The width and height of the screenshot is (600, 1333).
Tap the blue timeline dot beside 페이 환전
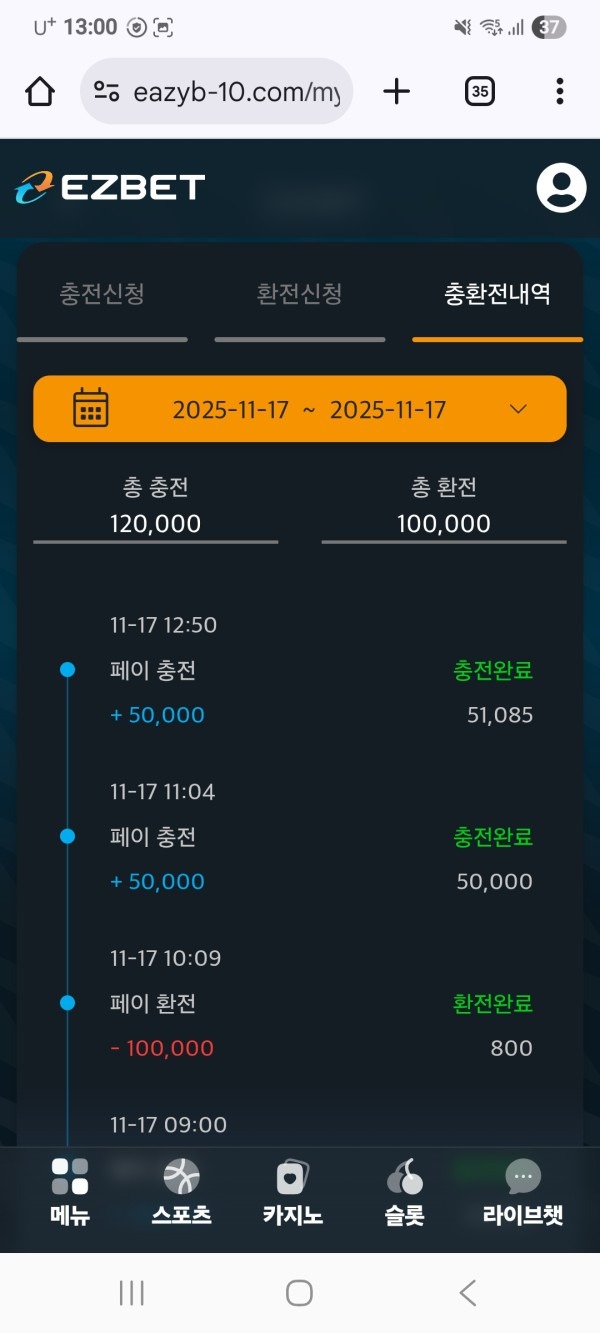pyautogui.click(x=67, y=1003)
